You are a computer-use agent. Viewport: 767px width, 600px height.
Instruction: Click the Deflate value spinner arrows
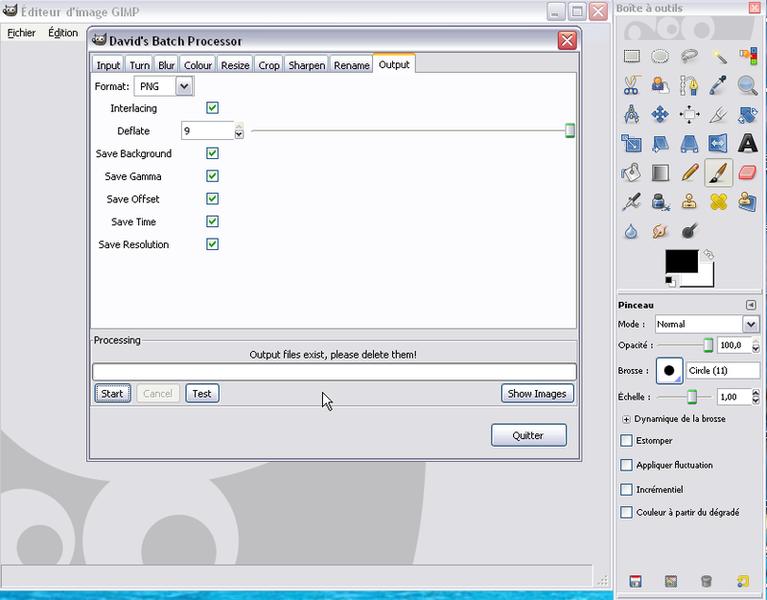[239, 131]
